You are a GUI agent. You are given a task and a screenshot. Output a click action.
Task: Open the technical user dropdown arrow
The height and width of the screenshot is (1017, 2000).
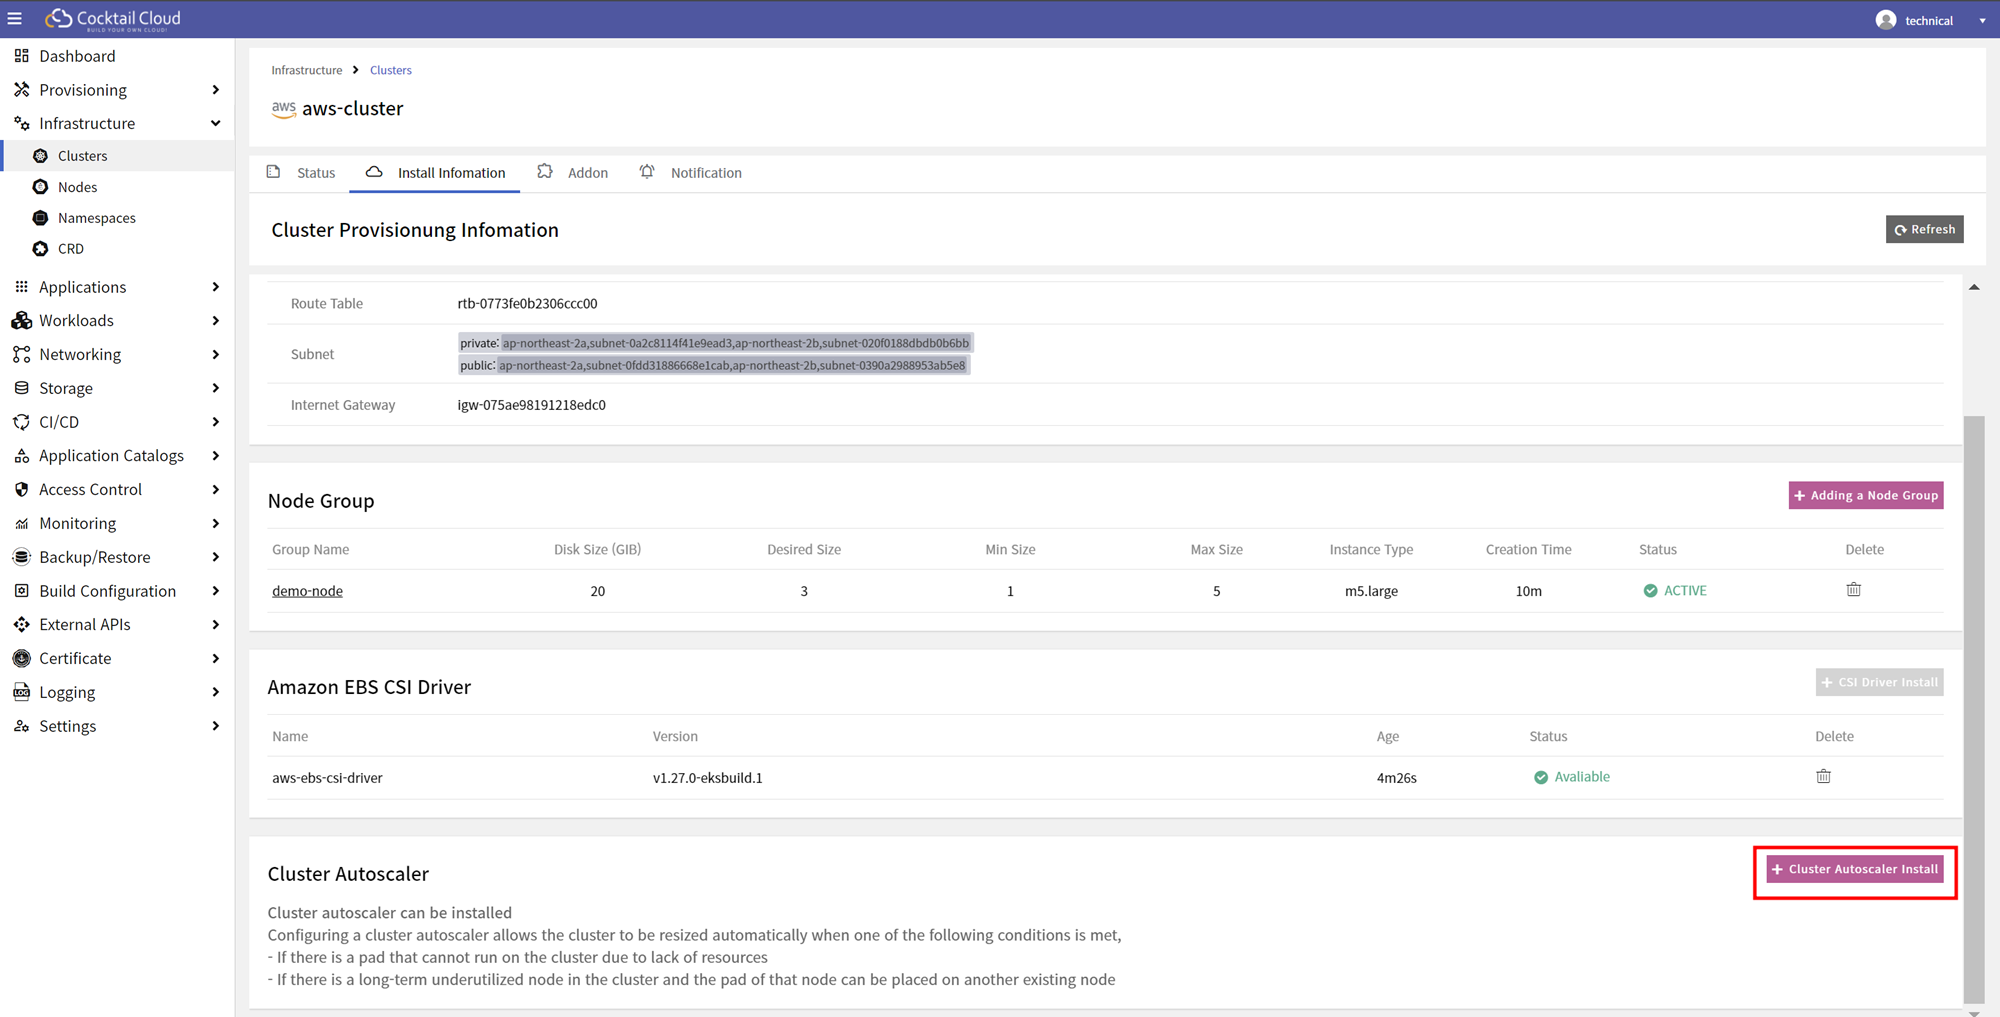[x=1982, y=21]
